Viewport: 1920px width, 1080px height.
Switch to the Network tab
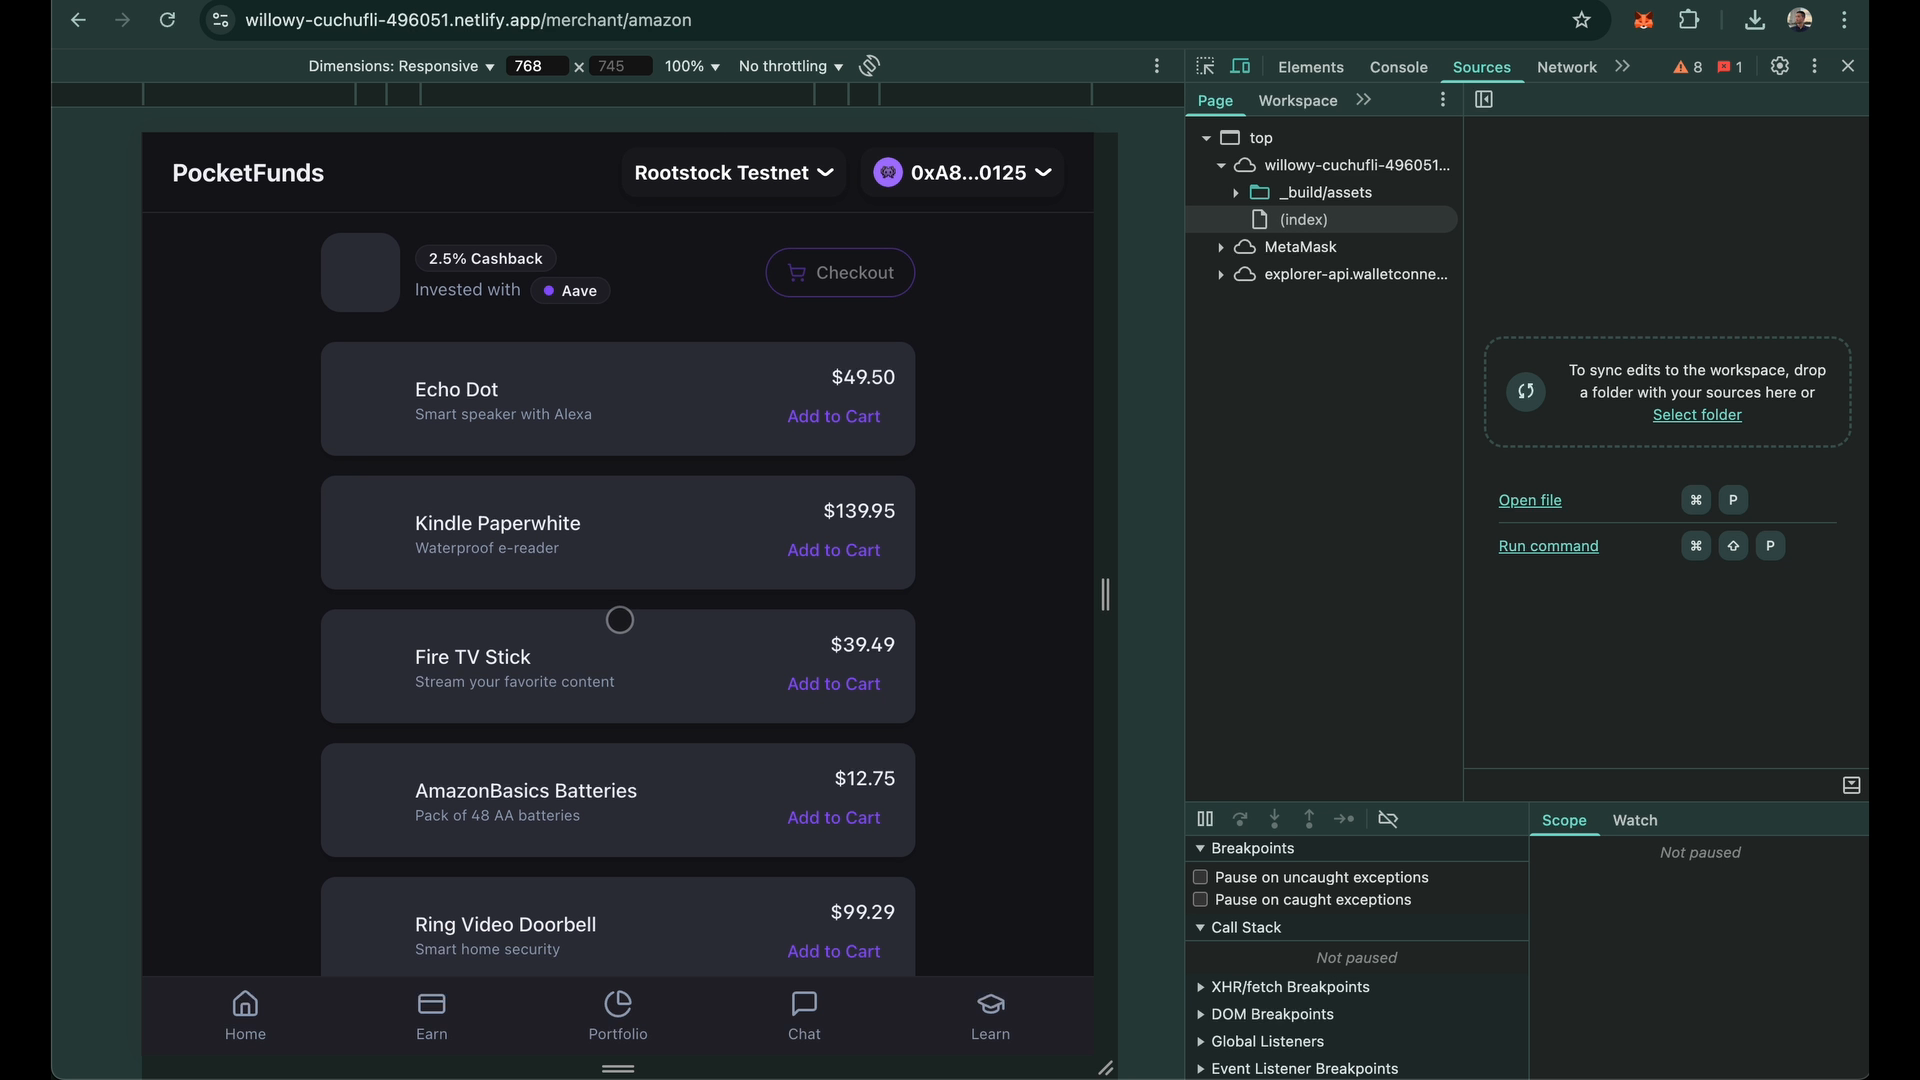pyautogui.click(x=1566, y=67)
